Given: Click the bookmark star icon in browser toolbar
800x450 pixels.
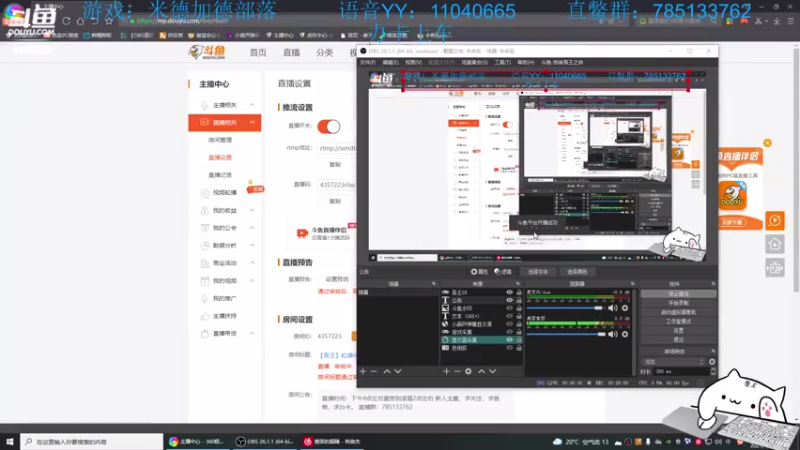Looking at the screenshot, I should coord(109,21).
